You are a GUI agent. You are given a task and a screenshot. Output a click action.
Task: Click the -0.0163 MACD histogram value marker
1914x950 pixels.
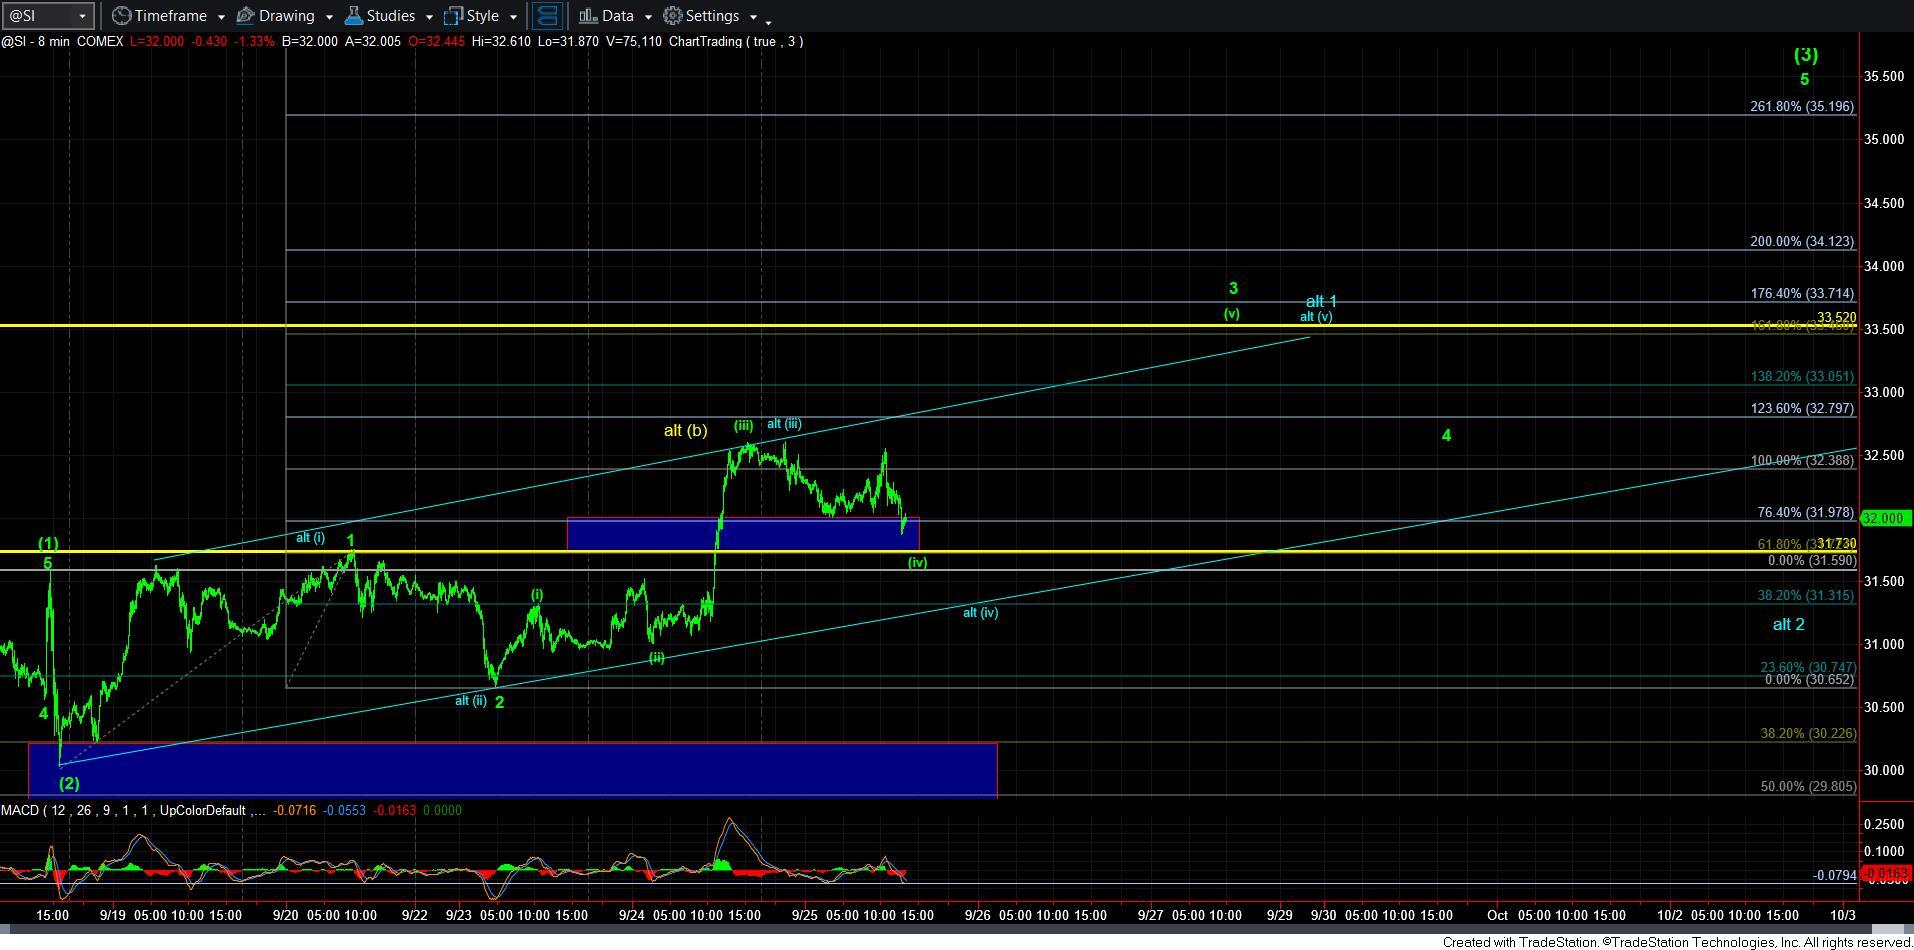1884,873
